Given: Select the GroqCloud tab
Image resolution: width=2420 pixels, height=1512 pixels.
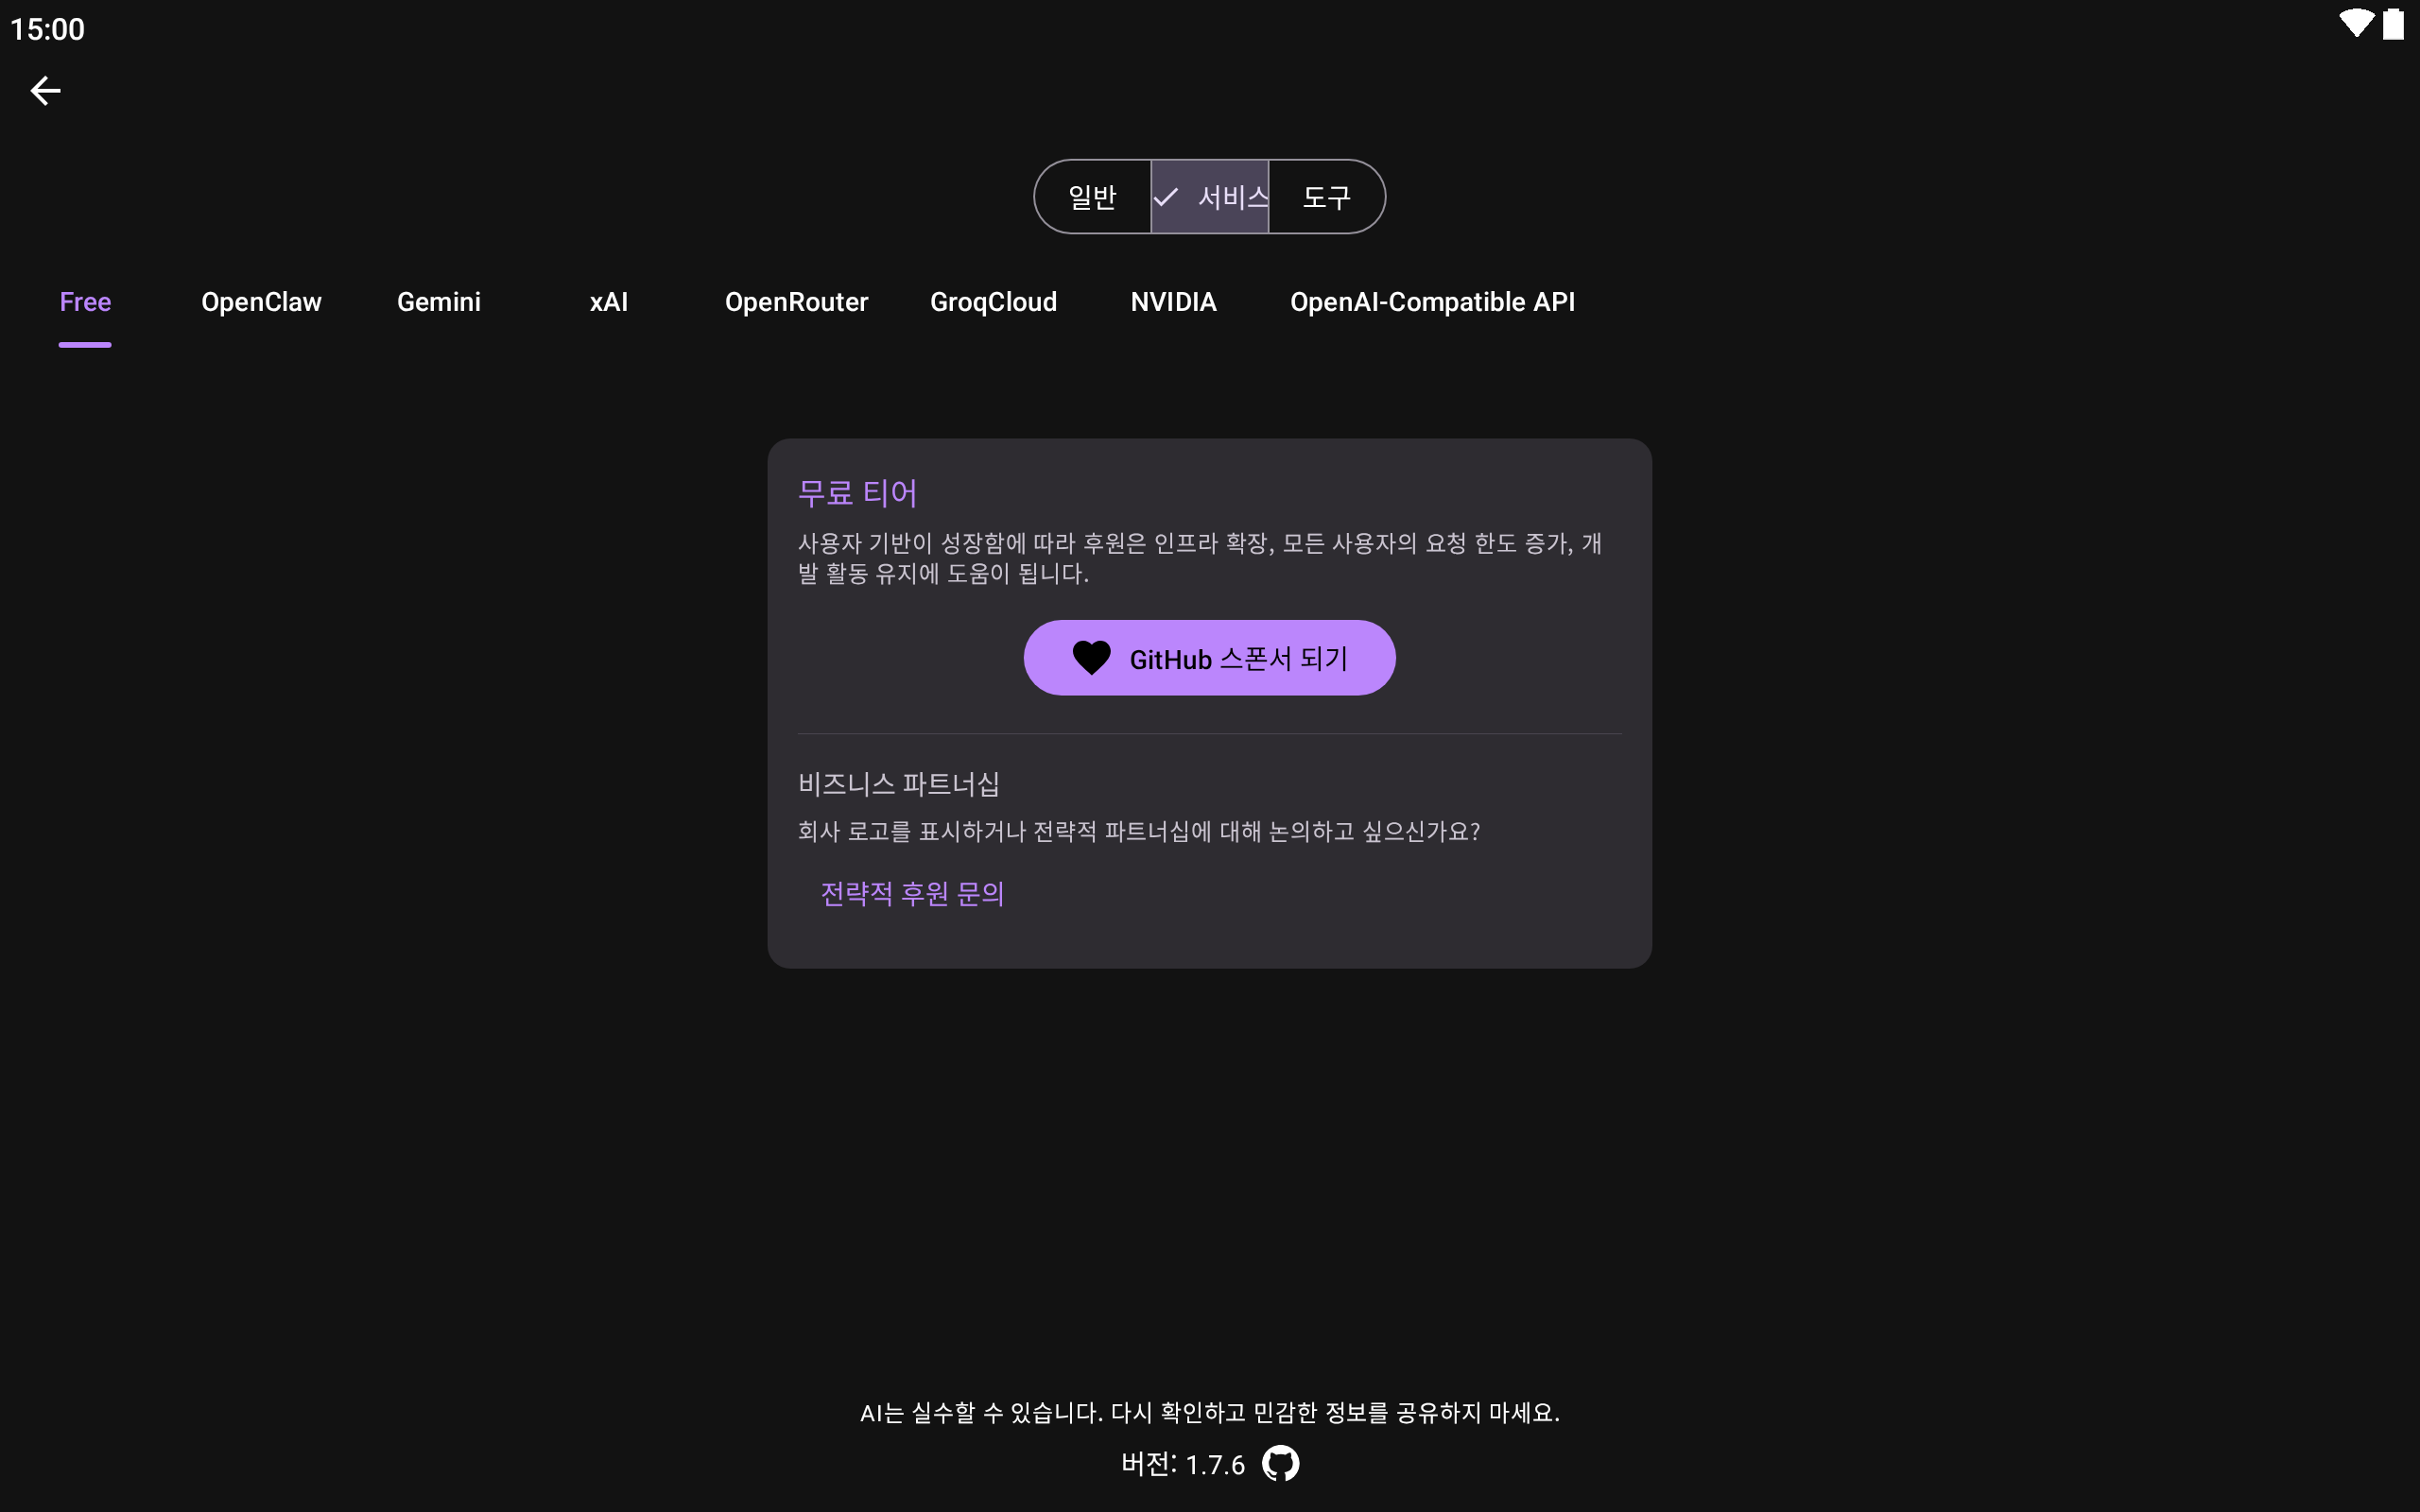Looking at the screenshot, I should 993,302.
